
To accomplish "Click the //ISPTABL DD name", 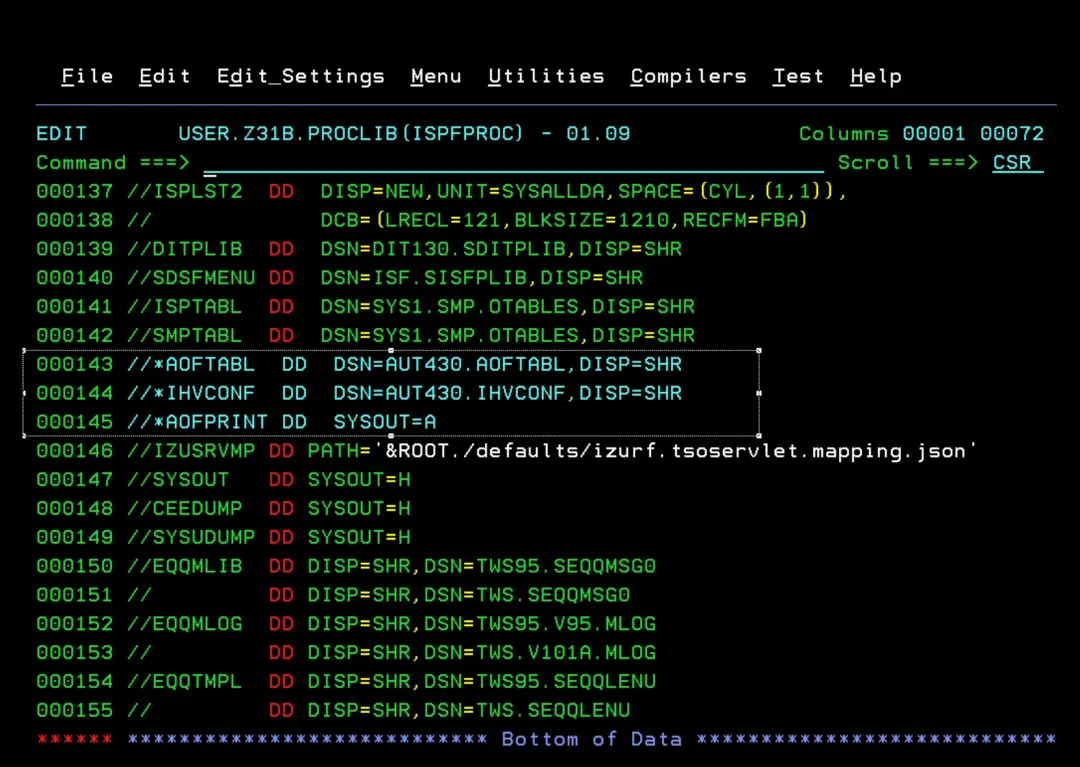I will tap(185, 307).
